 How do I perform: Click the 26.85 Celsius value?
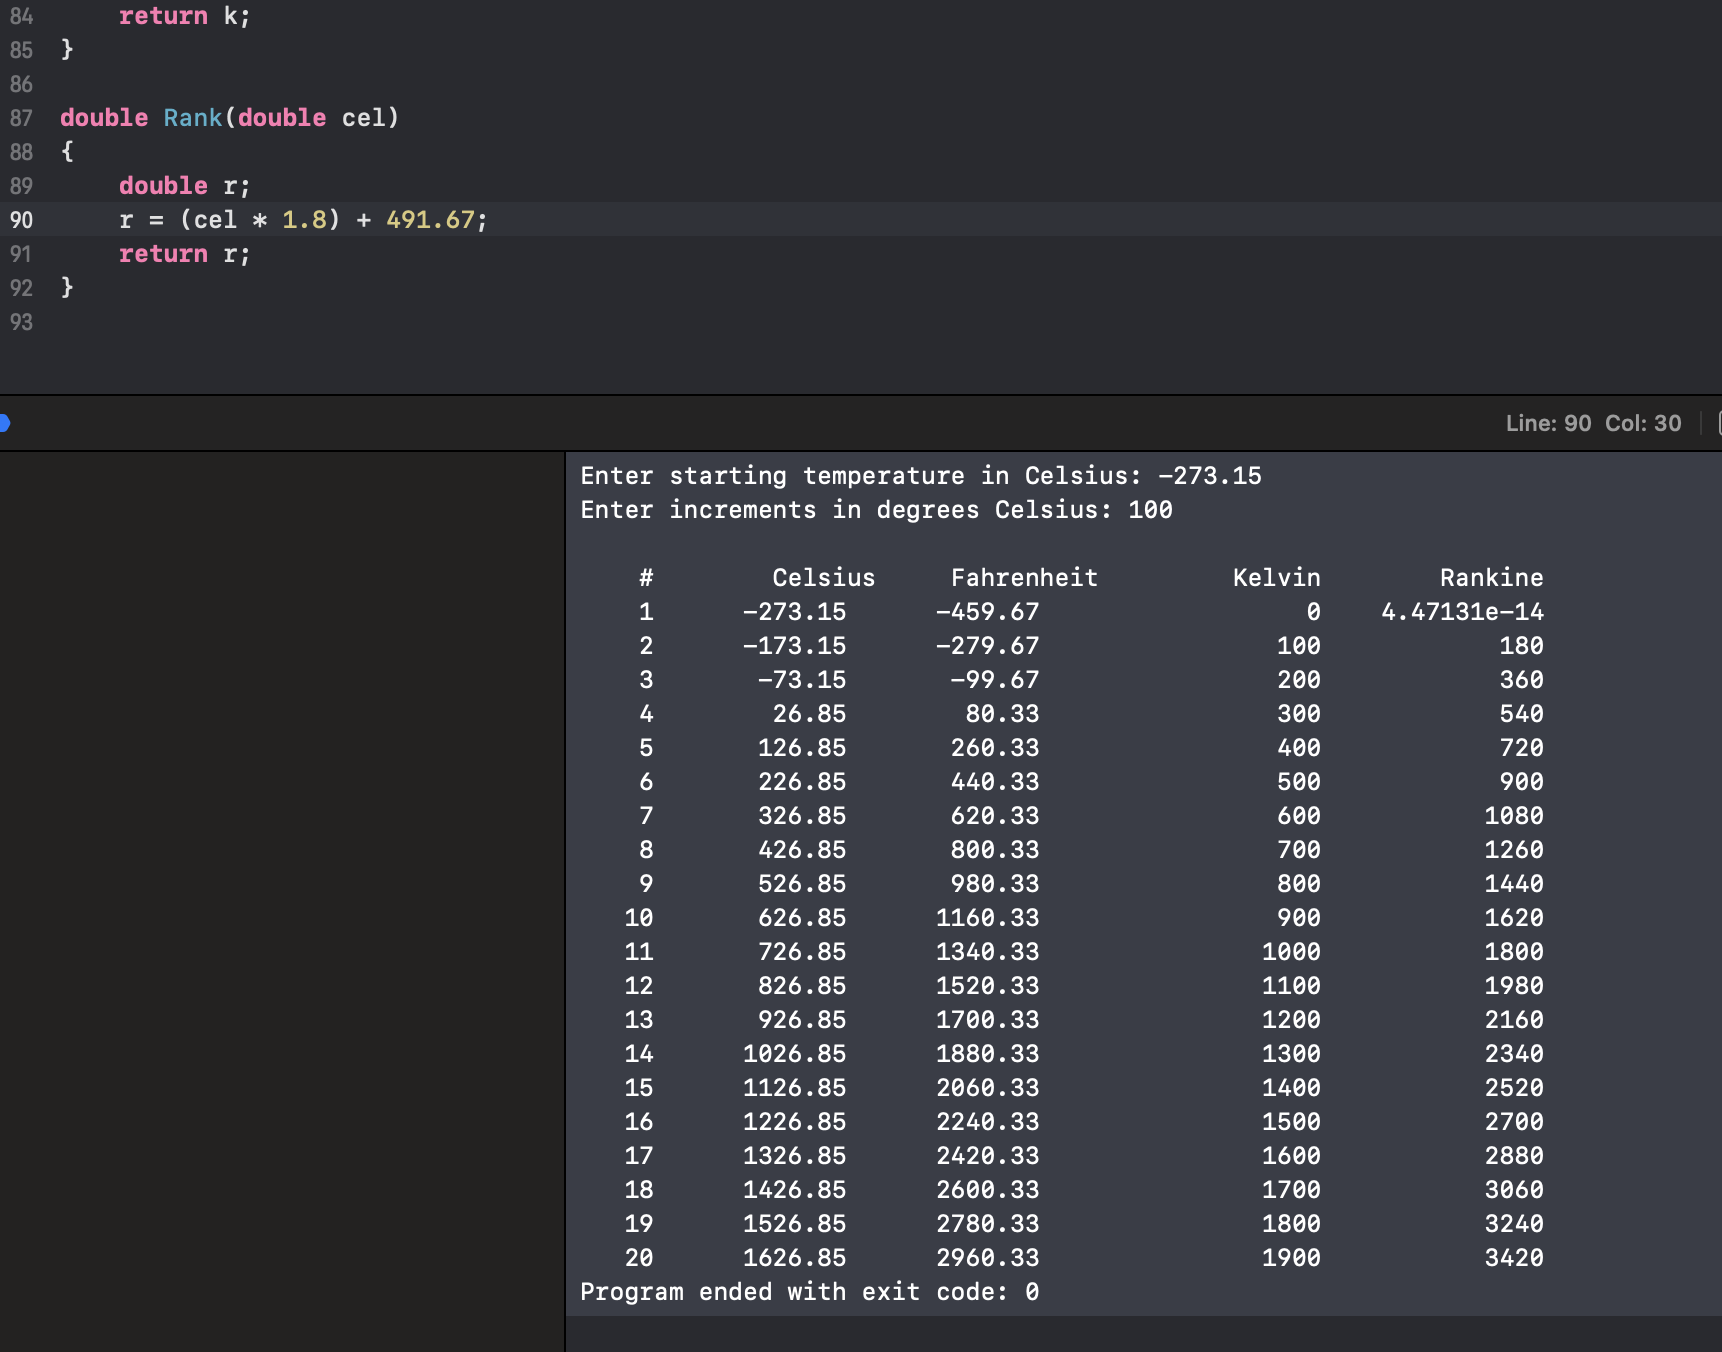(809, 714)
